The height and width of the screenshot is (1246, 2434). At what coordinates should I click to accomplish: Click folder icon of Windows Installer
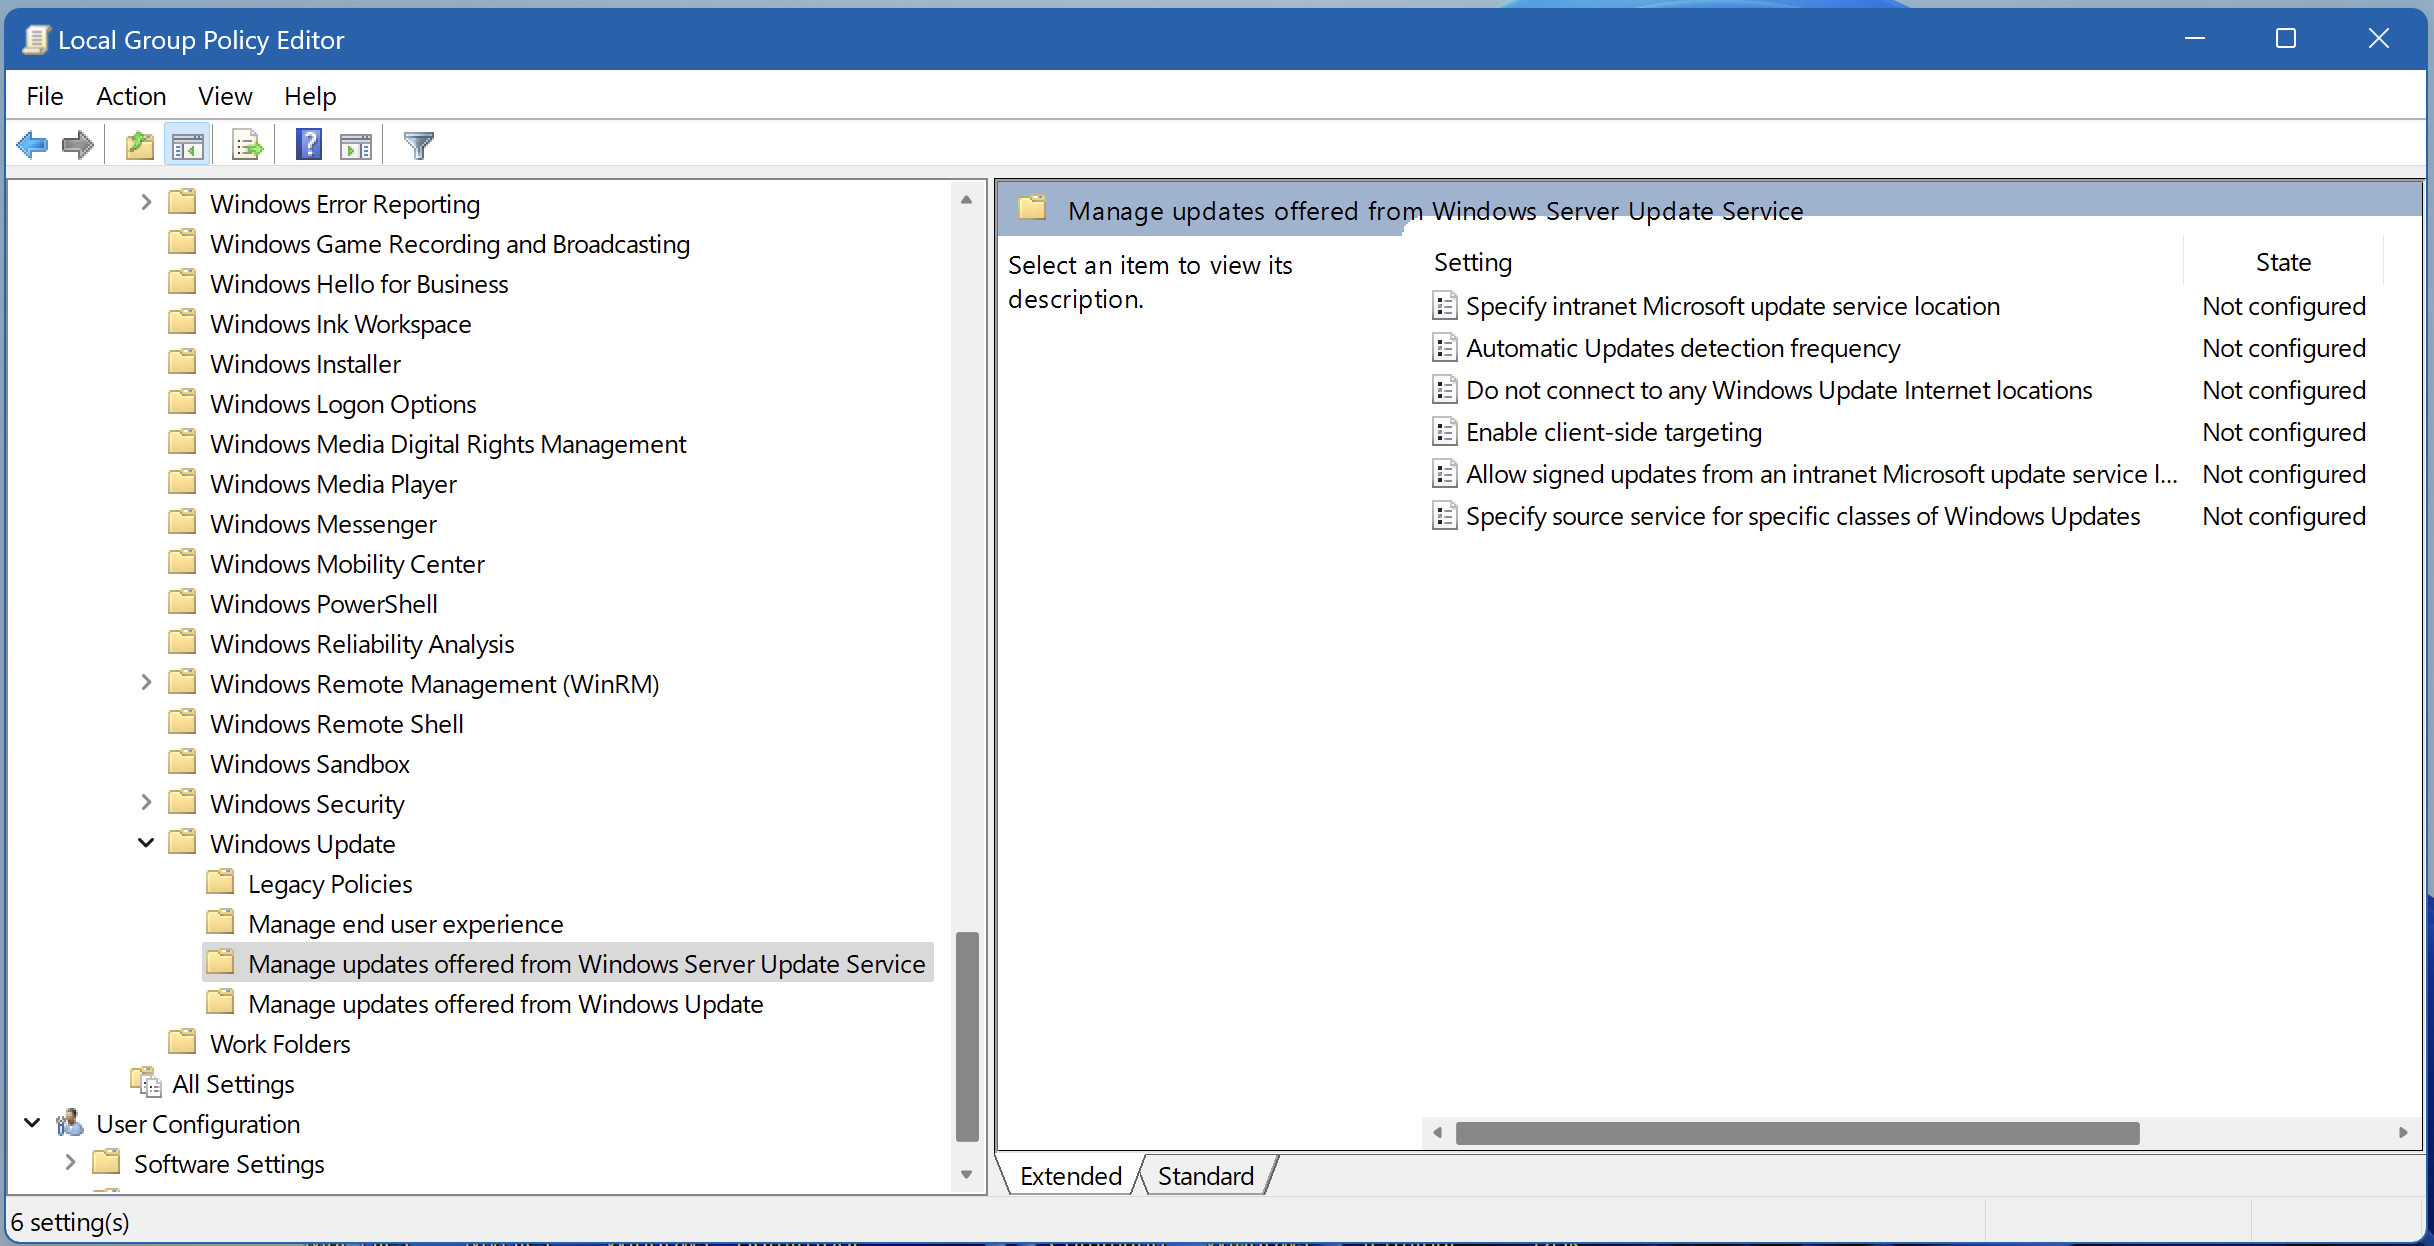(x=182, y=363)
